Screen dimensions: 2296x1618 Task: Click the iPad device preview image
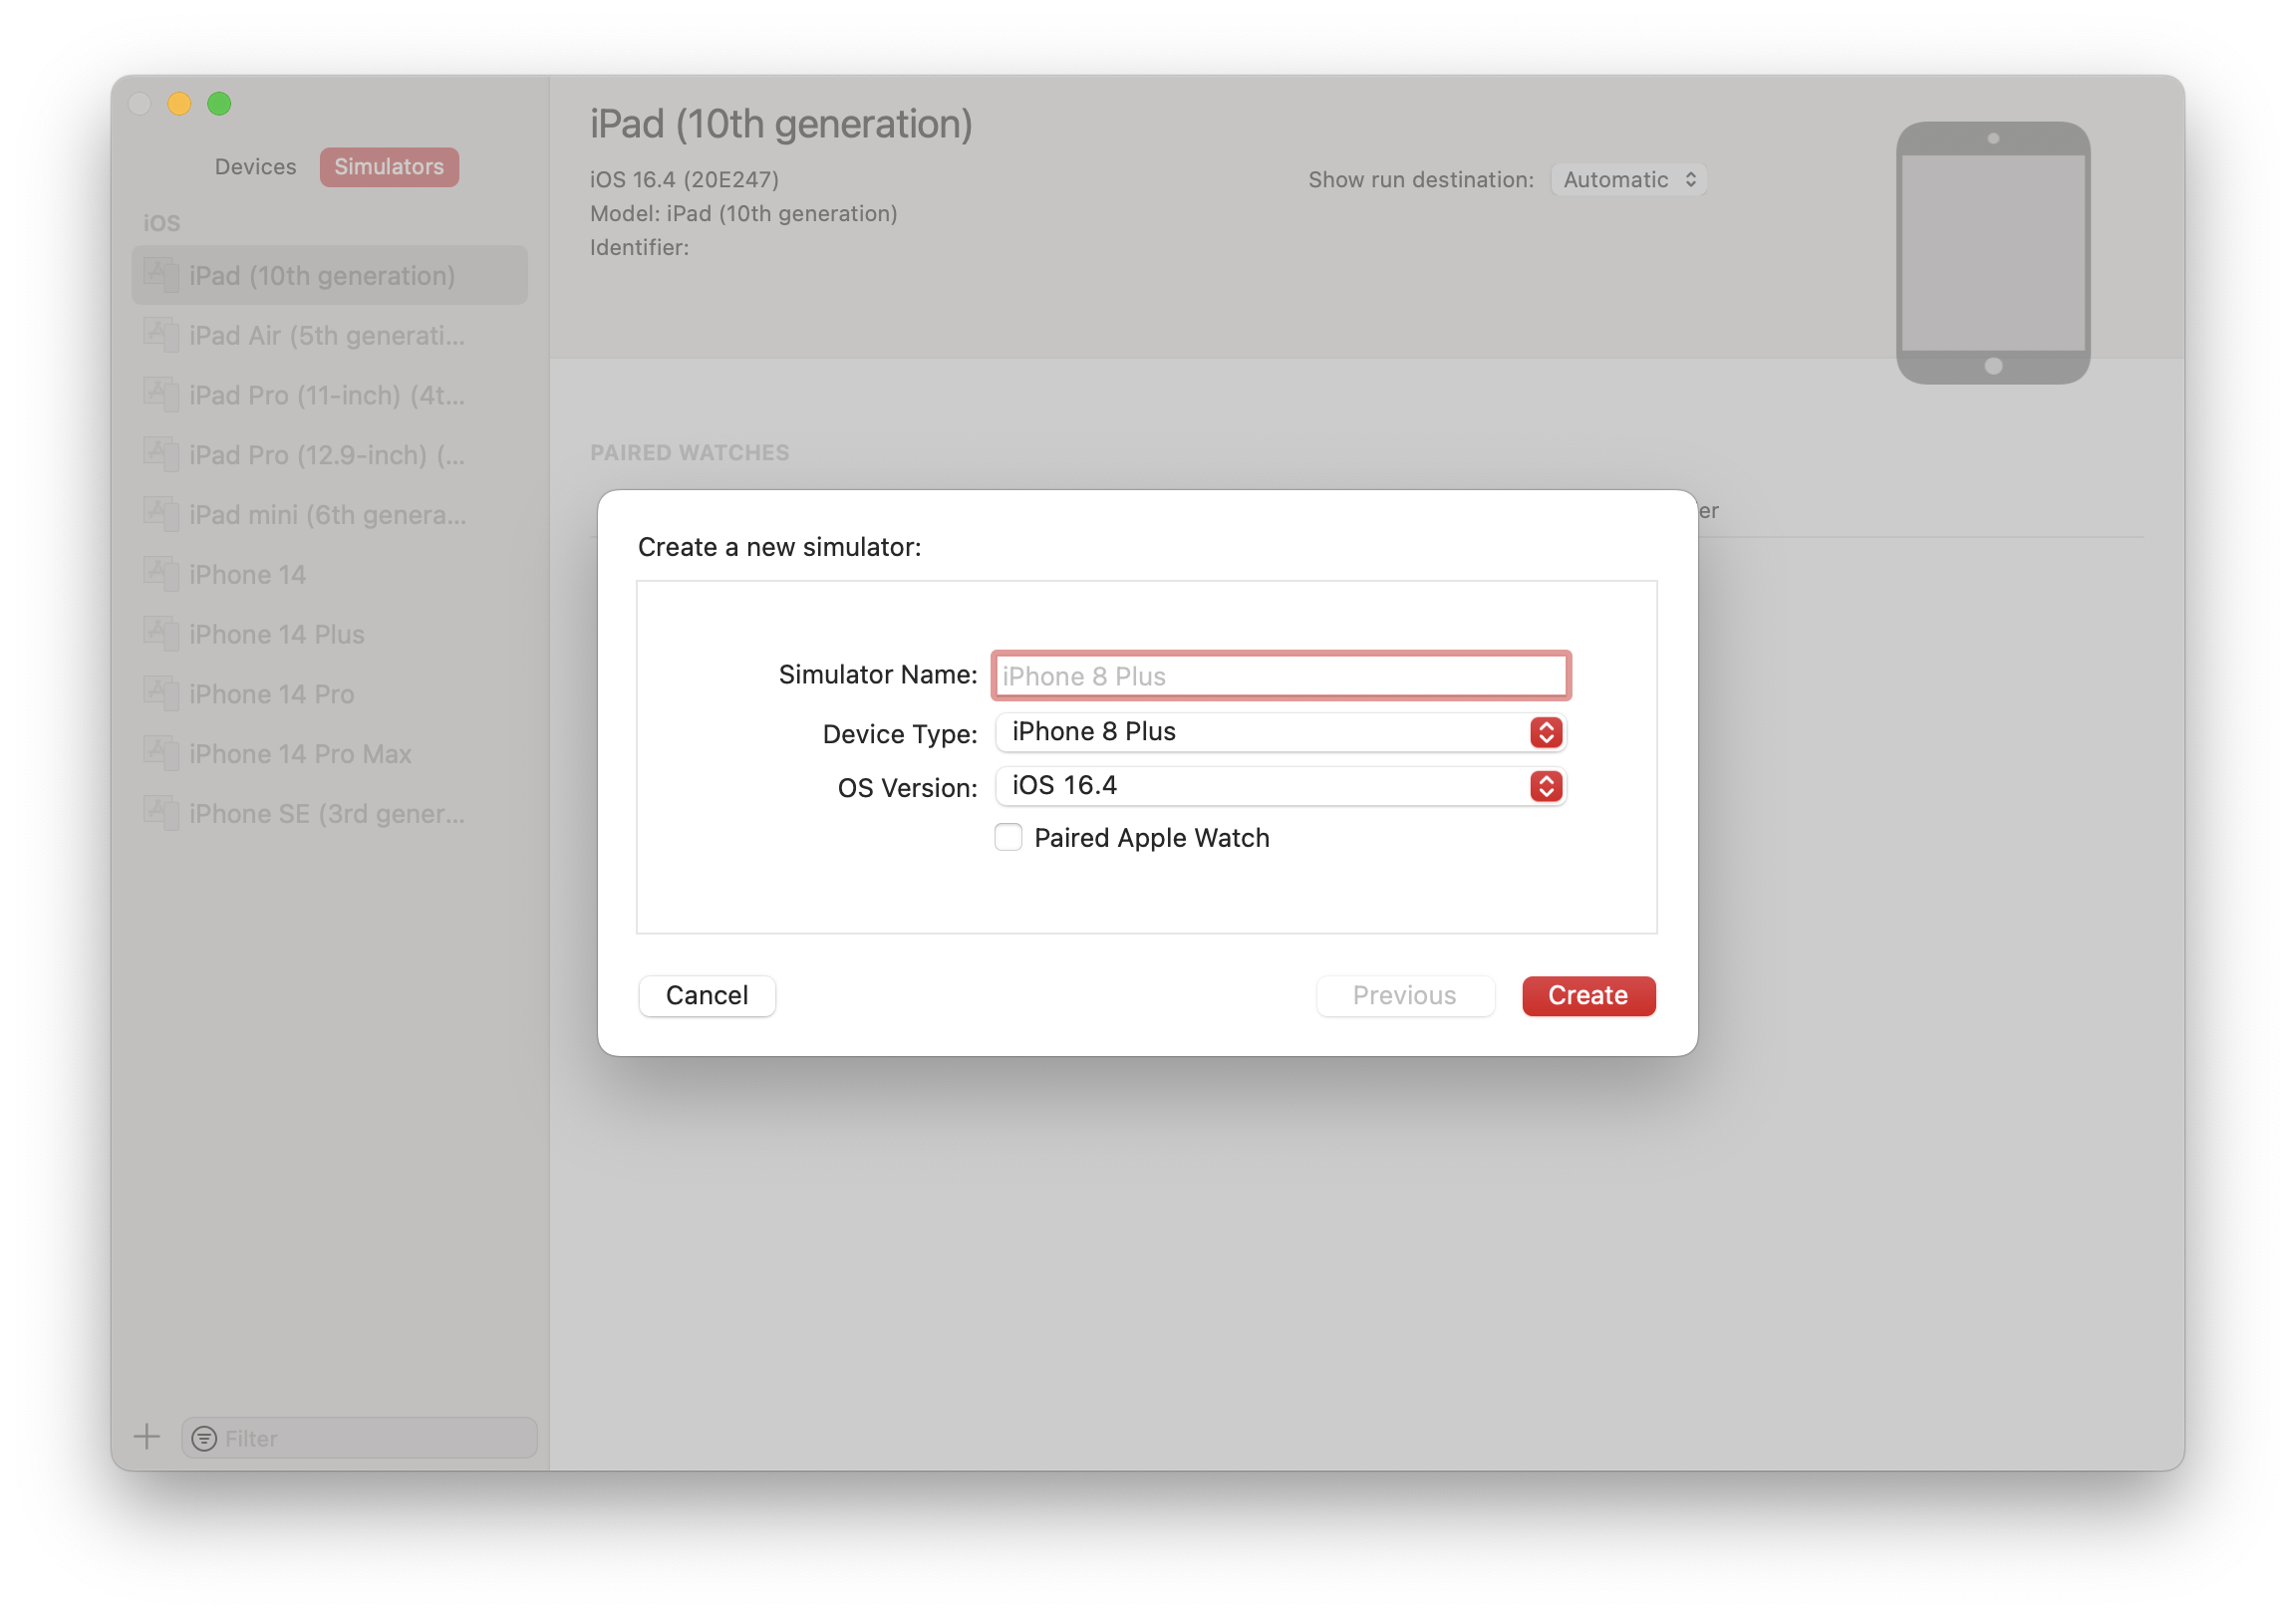[1992, 253]
